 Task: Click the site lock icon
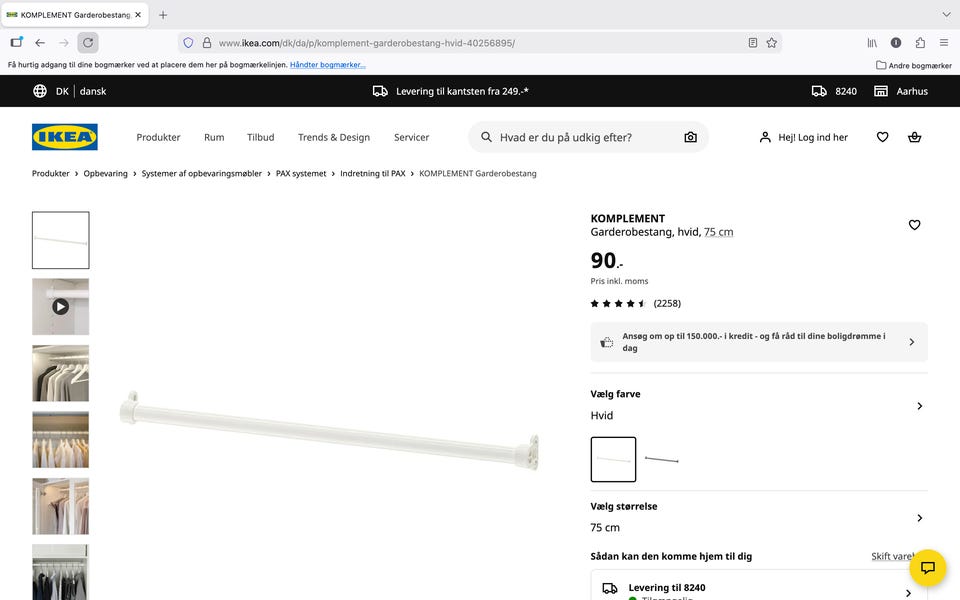[x=207, y=43]
